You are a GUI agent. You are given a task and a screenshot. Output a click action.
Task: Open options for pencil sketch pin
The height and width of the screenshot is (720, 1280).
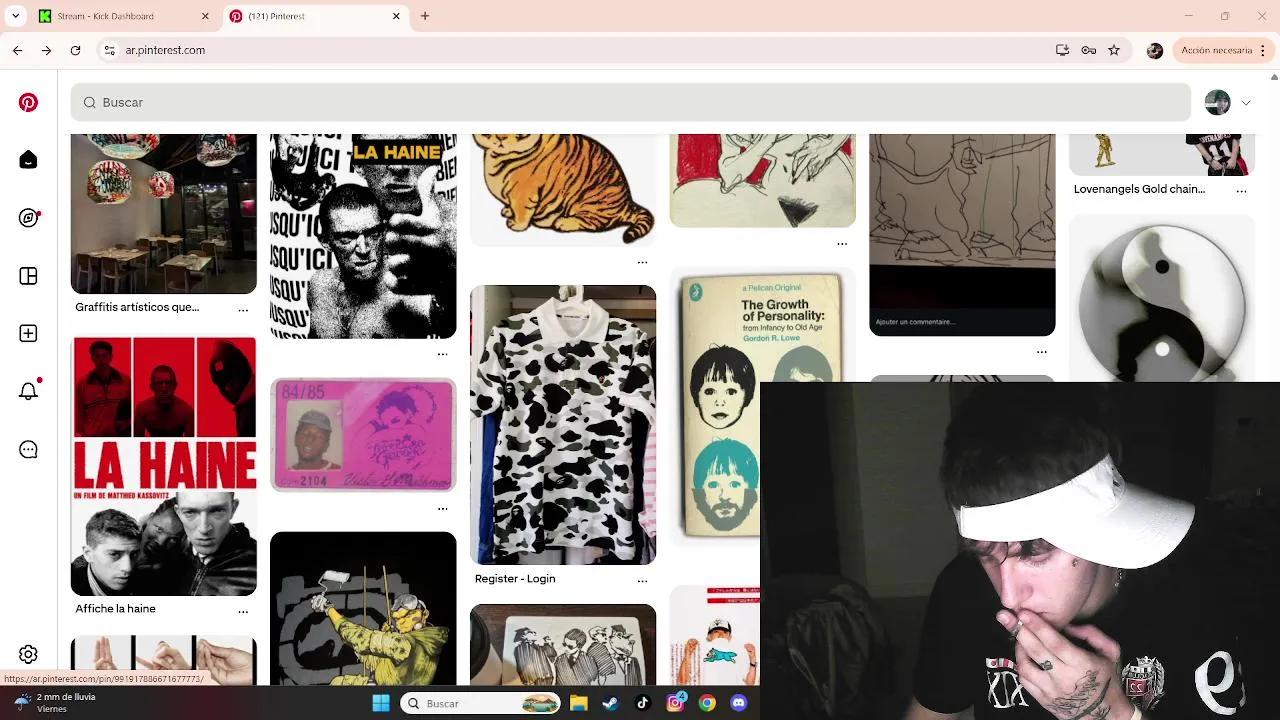point(1041,352)
